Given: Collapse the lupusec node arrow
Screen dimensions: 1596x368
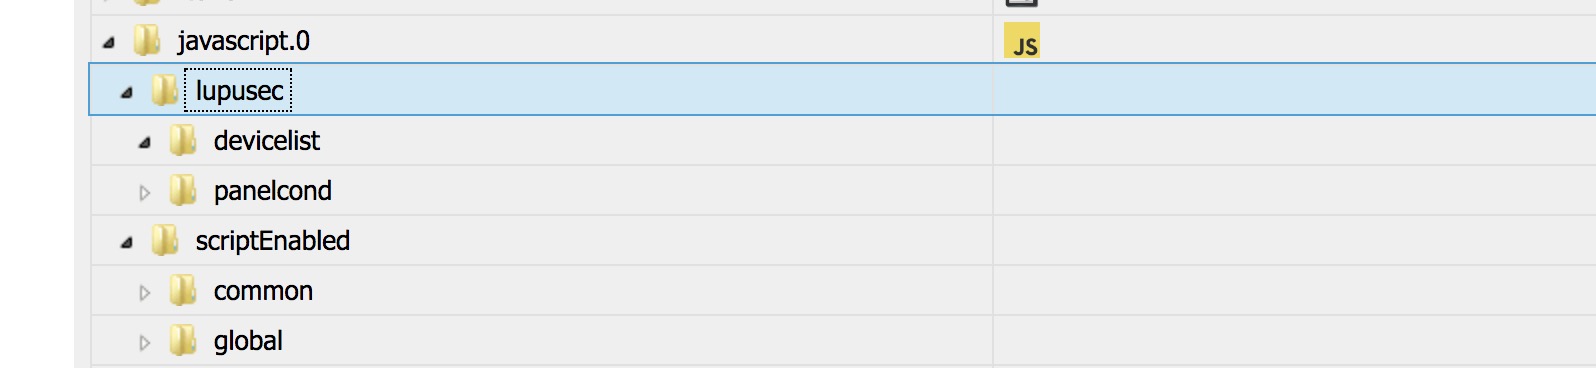Looking at the screenshot, I should click(127, 93).
